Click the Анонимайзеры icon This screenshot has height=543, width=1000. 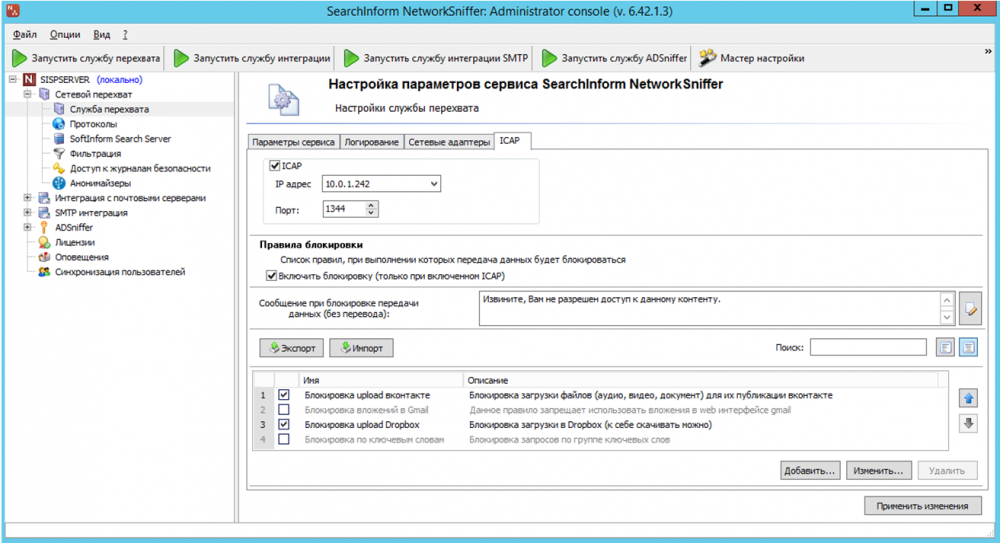point(59,183)
